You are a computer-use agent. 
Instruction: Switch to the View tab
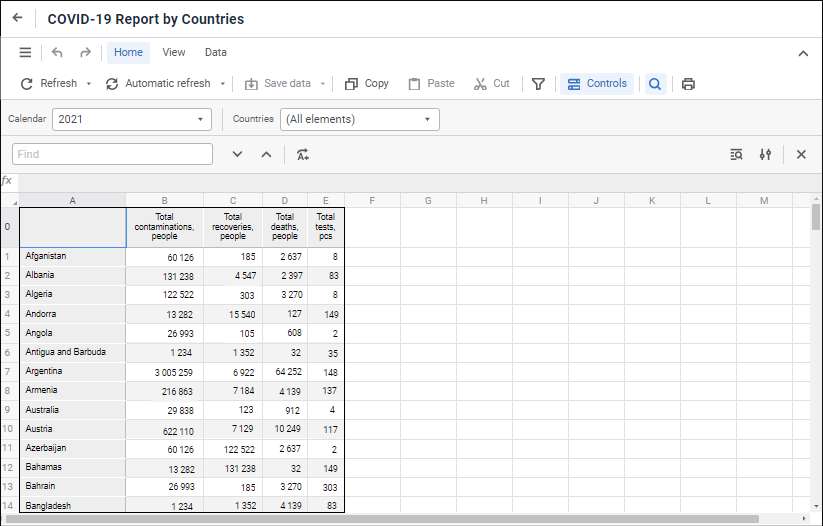point(174,53)
